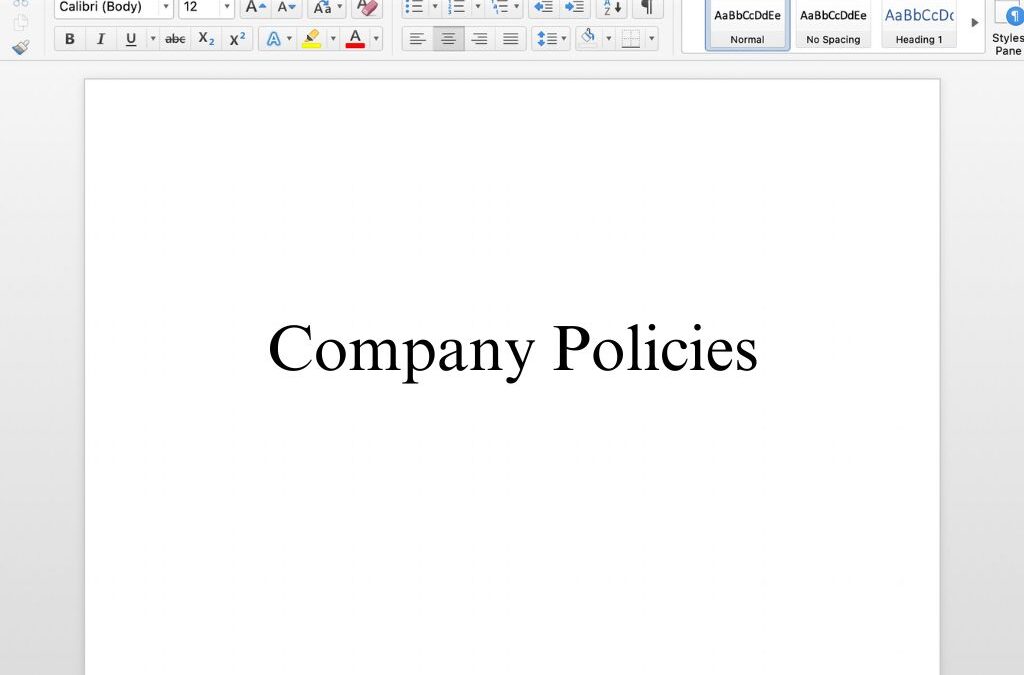
Task: Apply red font color
Action: [x=355, y=39]
